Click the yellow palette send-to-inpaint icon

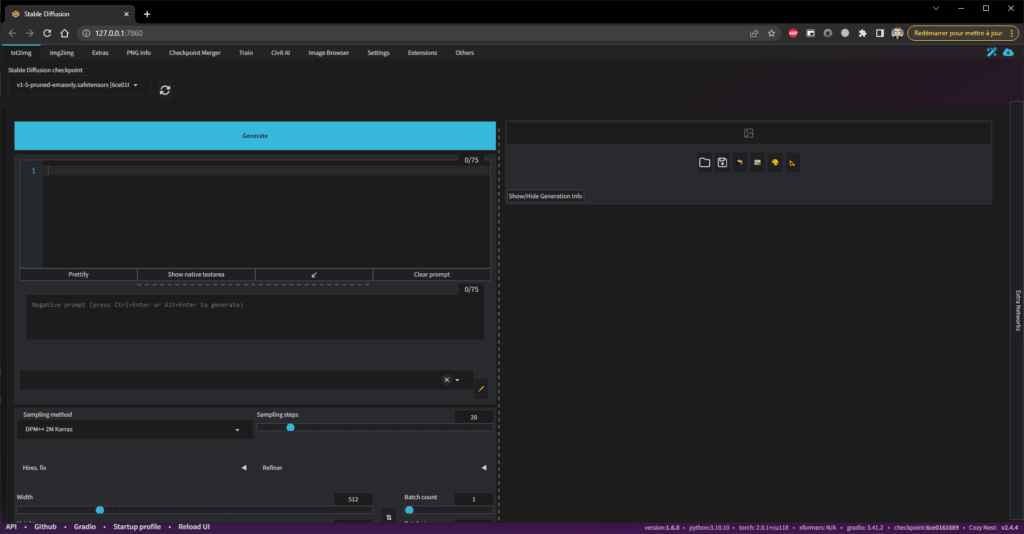click(775, 162)
